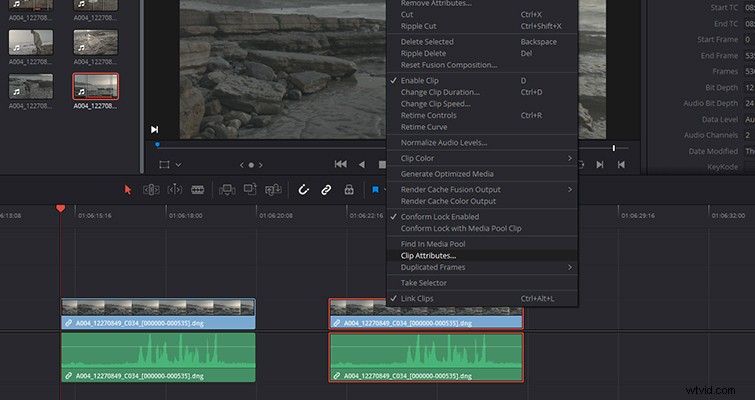Choose Generate Optimized Media
The height and width of the screenshot is (400, 755).
click(482, 174)
